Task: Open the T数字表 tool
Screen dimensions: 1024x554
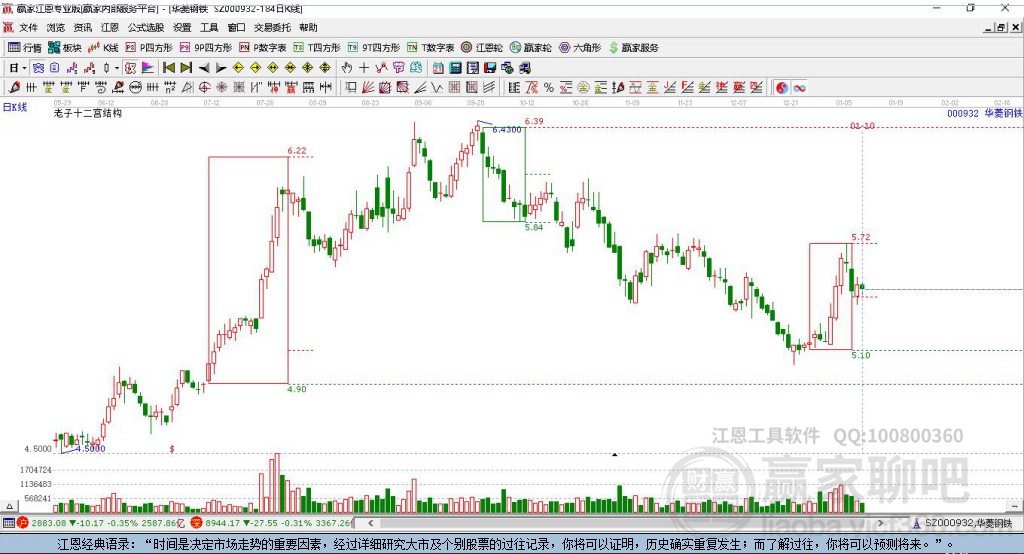Action: pyautogui.click(x=430, y=48)
